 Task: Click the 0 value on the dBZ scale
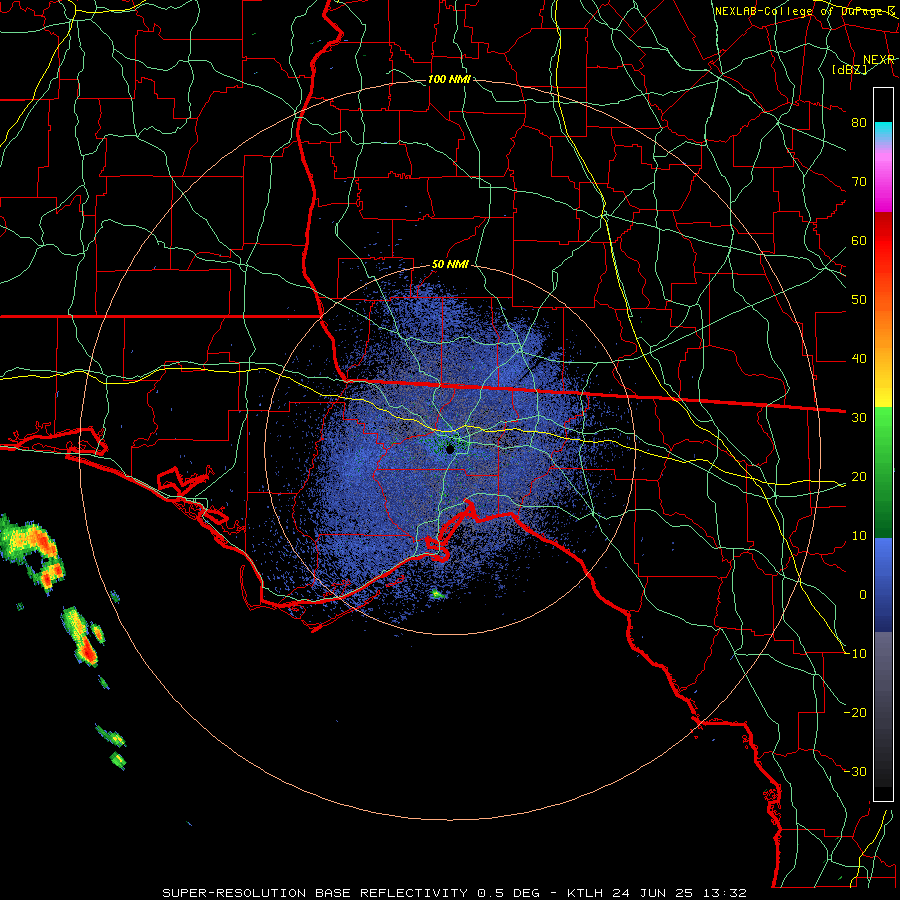coord(863,595)
